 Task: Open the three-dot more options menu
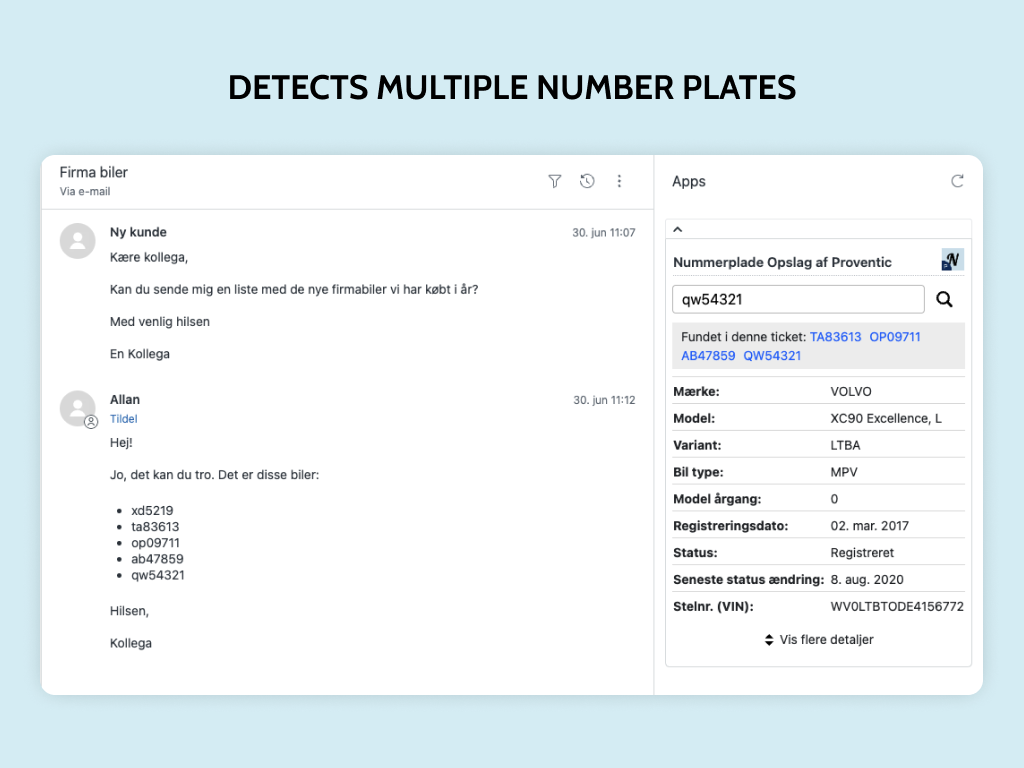click(619, 181)
